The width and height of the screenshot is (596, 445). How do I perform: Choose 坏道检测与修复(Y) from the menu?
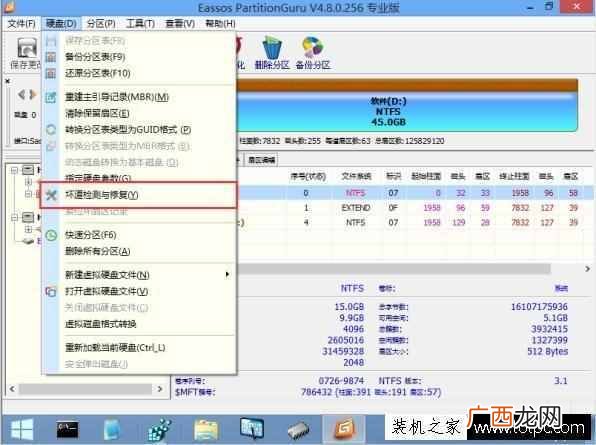click(138, 195)
